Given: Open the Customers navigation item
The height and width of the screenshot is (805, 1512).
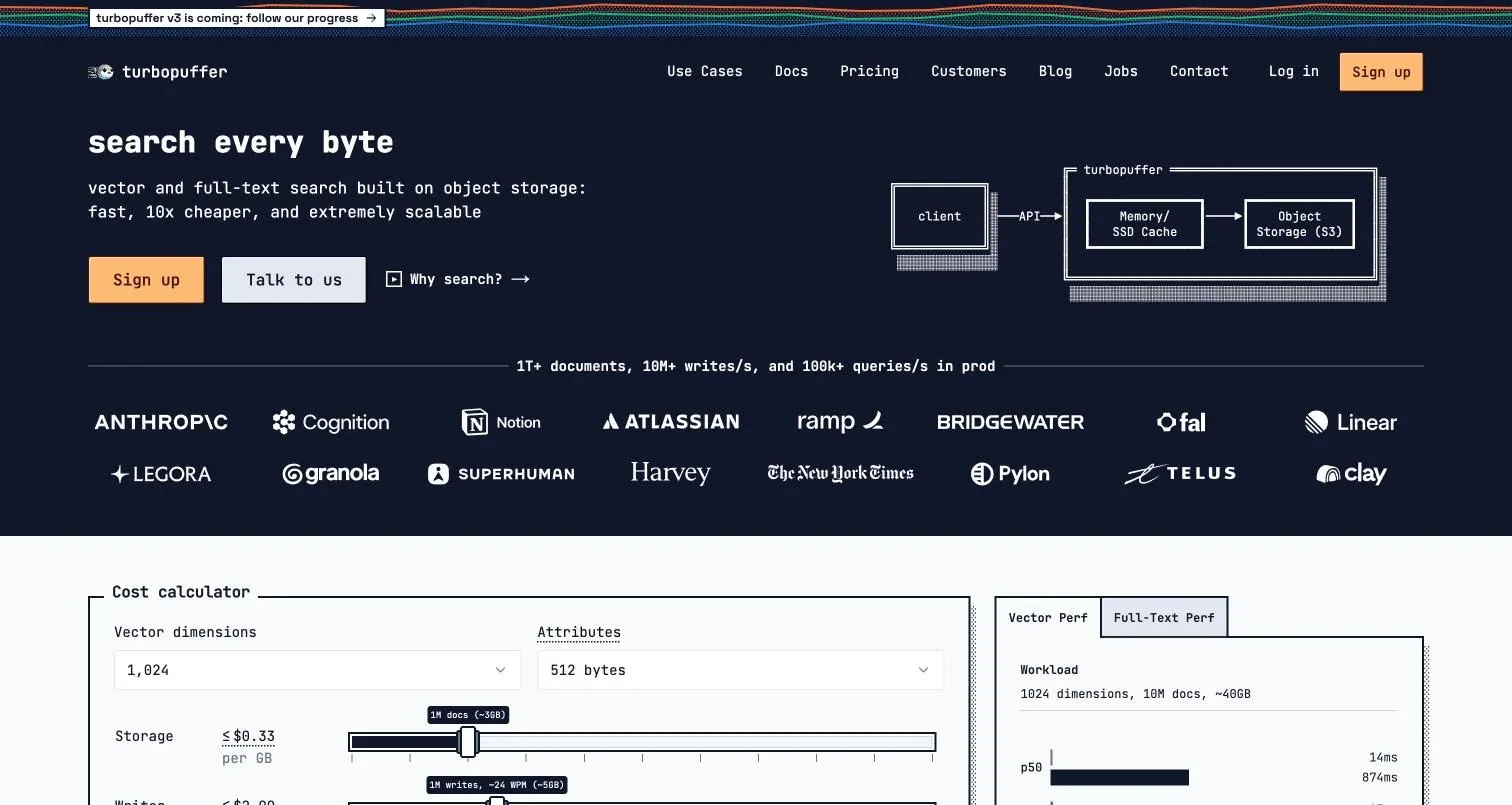Looking at the screenshot, I should pos(969,71).
